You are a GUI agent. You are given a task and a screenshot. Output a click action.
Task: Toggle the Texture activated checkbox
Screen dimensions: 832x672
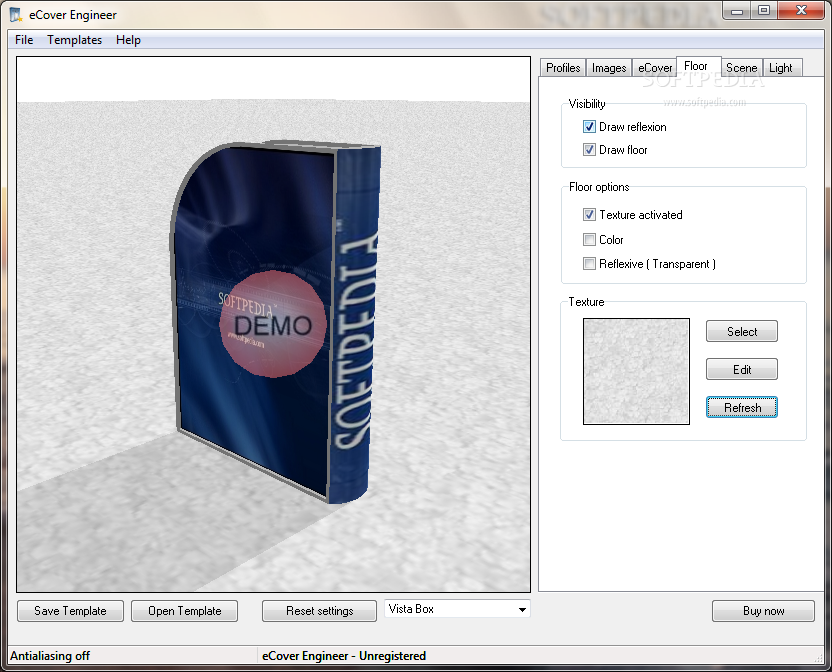(x=589, y=214)
